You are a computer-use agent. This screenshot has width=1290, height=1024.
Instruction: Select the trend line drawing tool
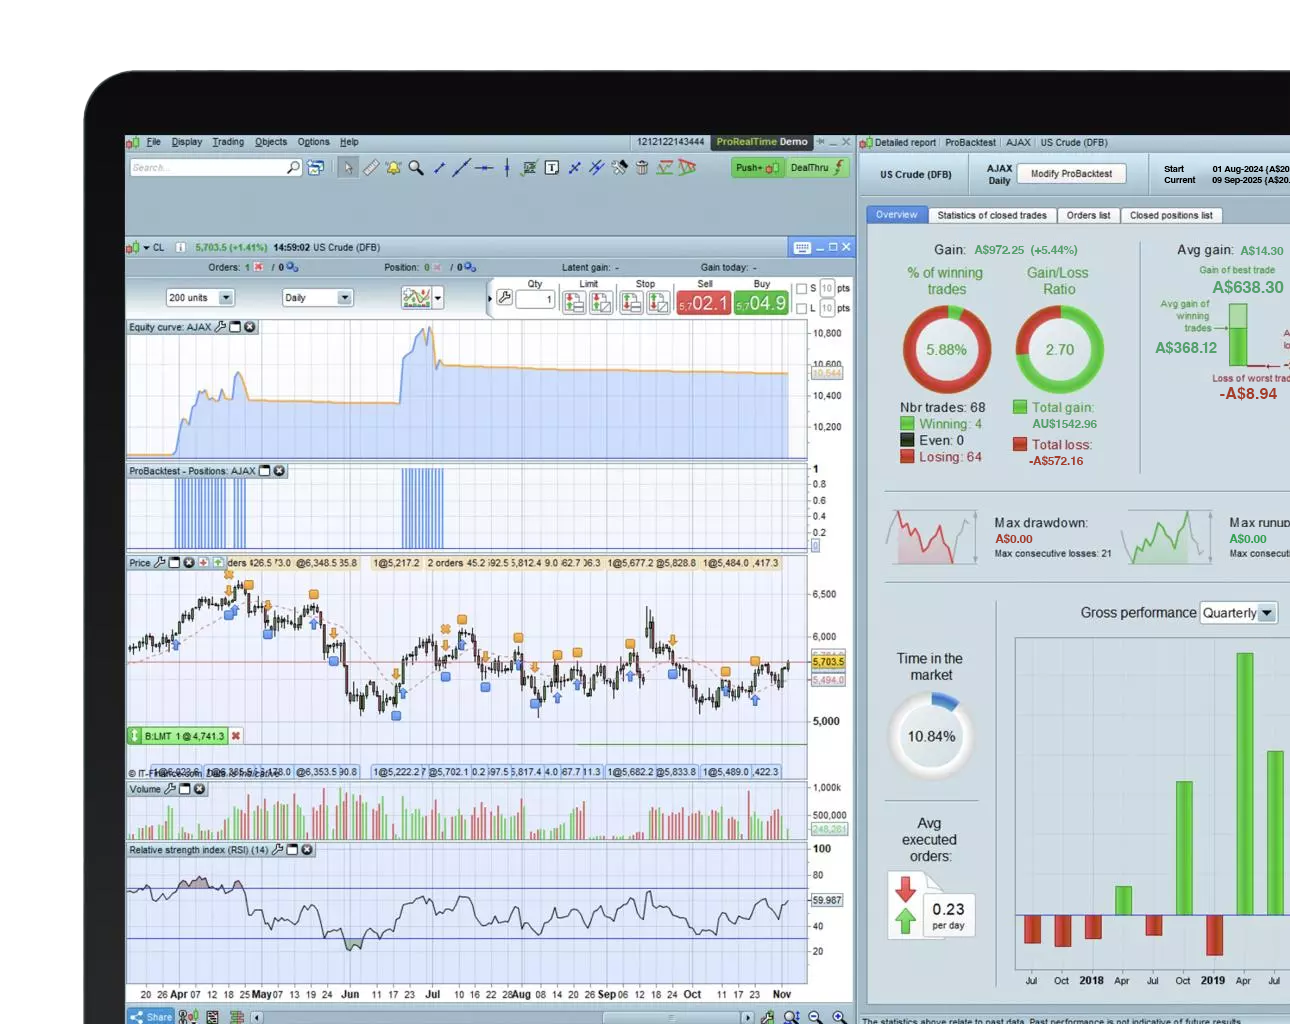click(x=464, y=167)
